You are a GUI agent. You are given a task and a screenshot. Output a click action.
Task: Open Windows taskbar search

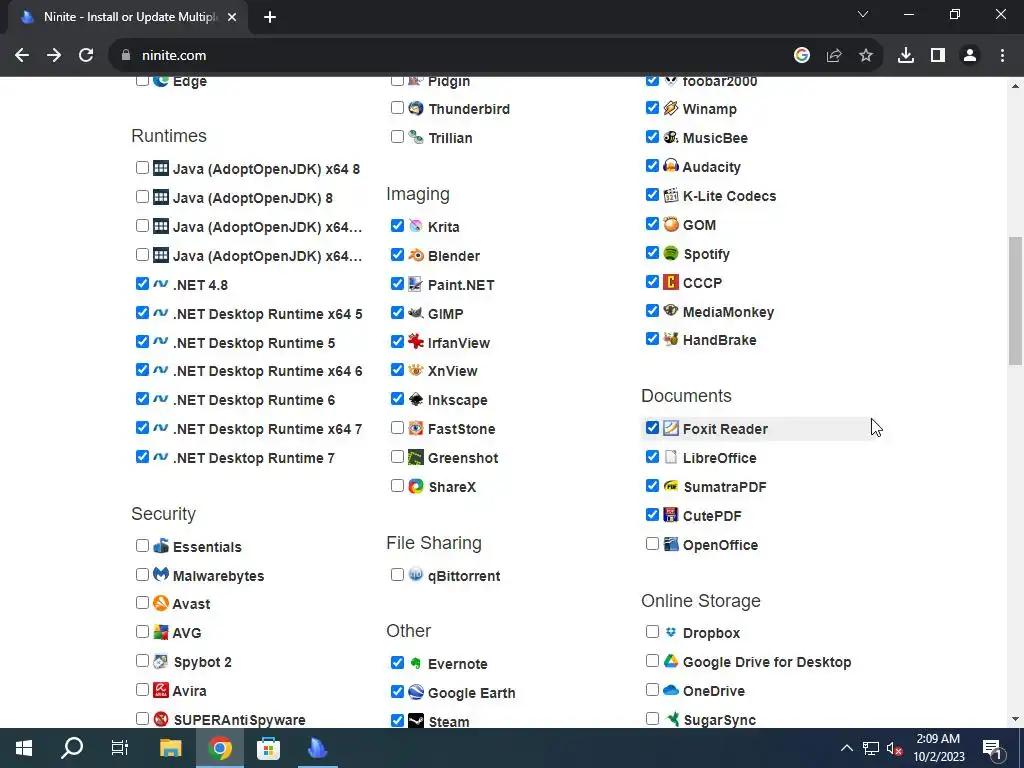pyautogui.click(x=72, y=748)
